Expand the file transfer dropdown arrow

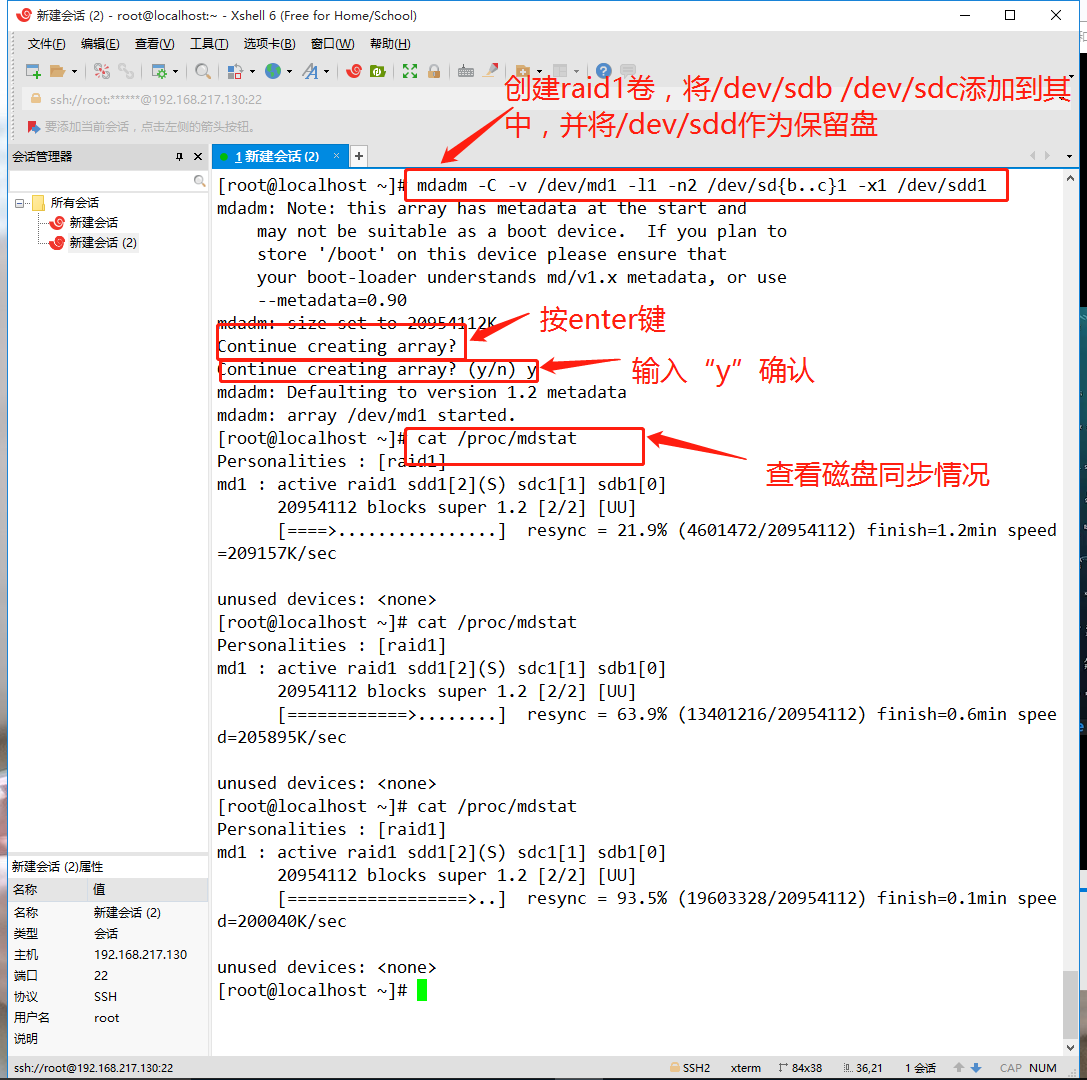coord(252,71)
